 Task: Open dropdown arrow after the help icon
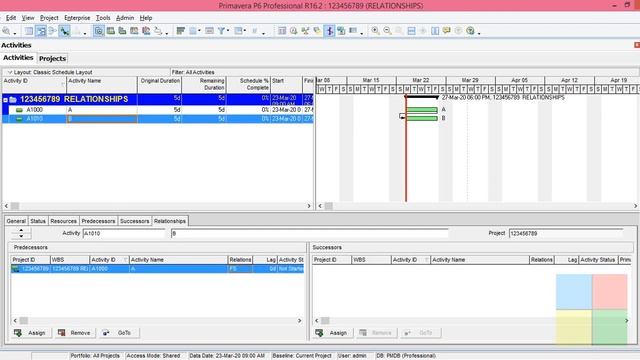click(479, 33)
